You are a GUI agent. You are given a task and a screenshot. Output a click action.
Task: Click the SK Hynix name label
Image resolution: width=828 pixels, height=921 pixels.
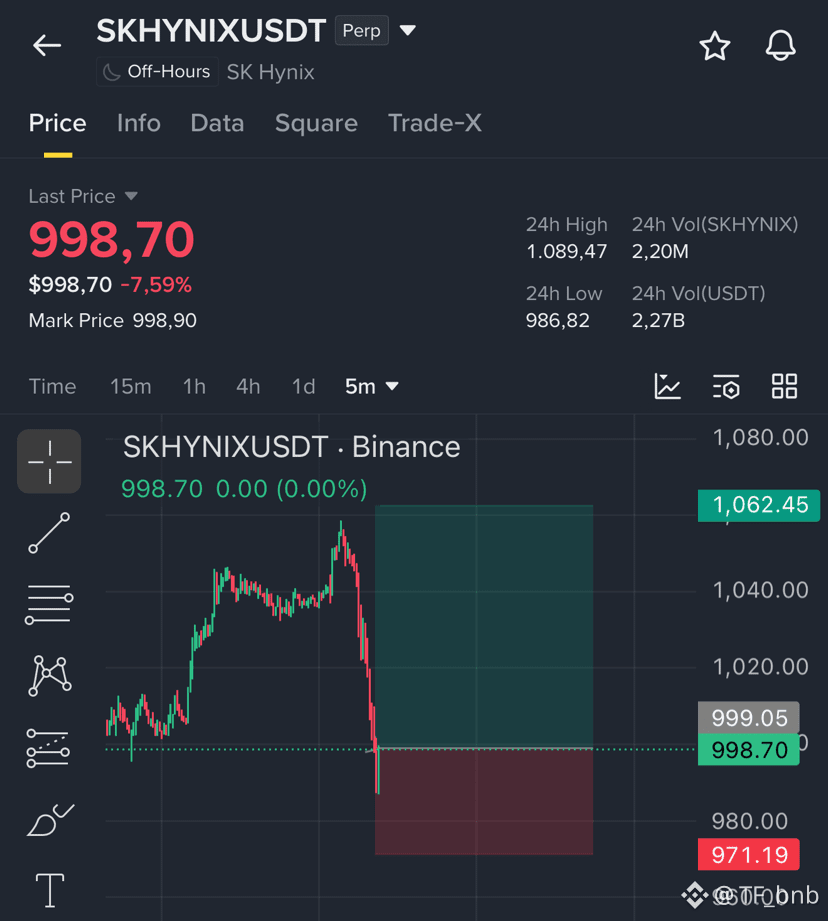pos(270,72)
